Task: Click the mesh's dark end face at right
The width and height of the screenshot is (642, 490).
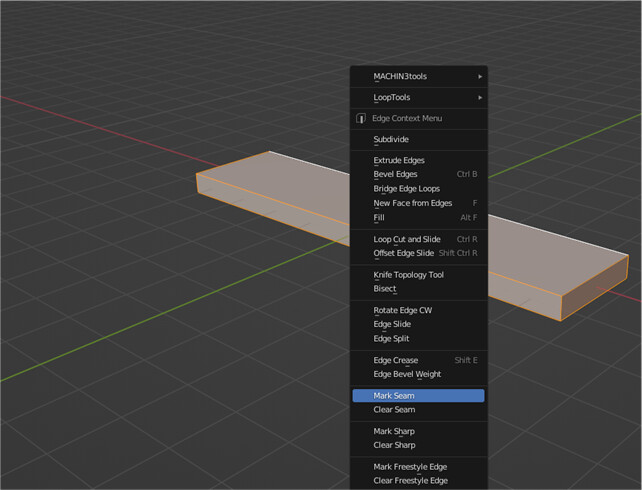Action: pyautogui.click(x=595, y=288)
